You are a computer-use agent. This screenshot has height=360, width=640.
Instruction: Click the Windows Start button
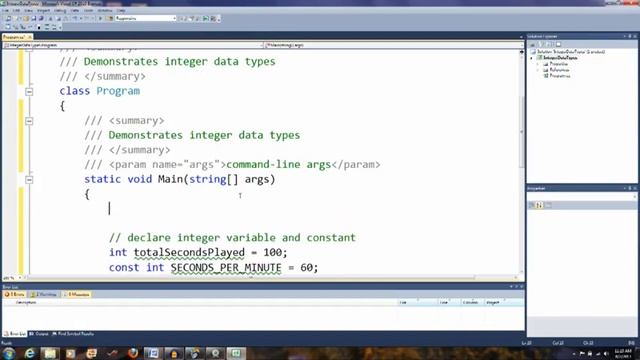[9, 353]
